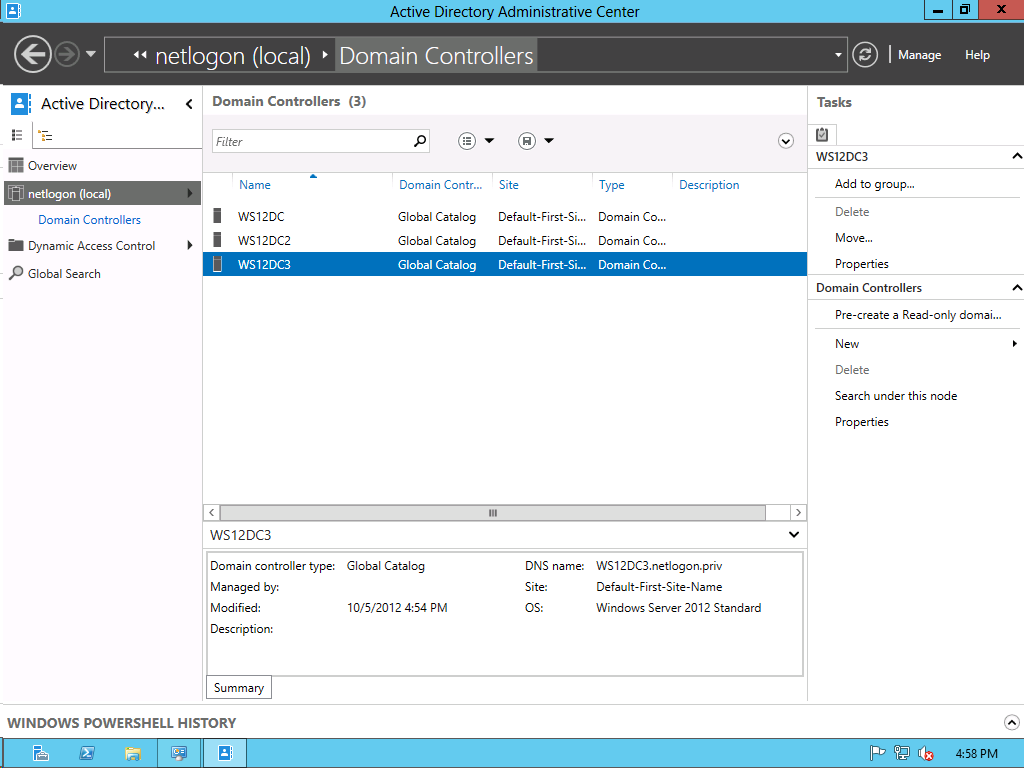Image resolution: width=1024 pixels, height=768 pixels.
Task: Sort by Name column header
Action: click(x=255, y=185)
